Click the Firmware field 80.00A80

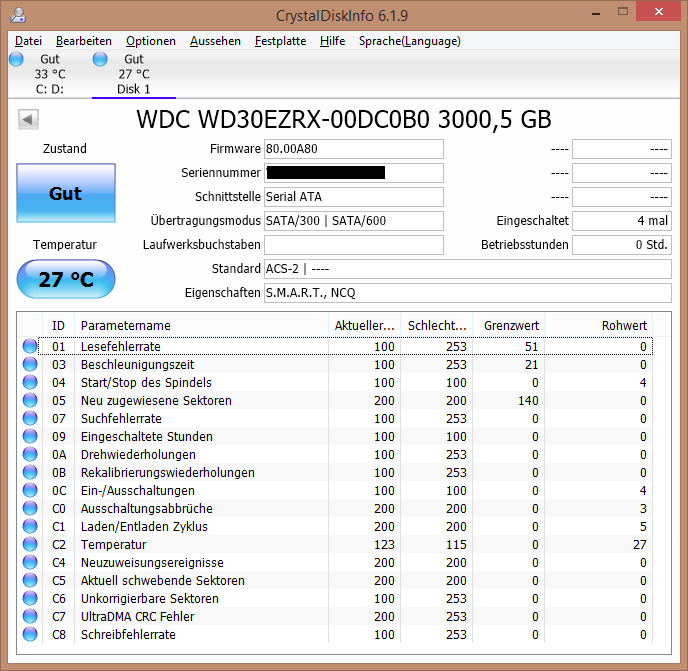pos(354,149)
